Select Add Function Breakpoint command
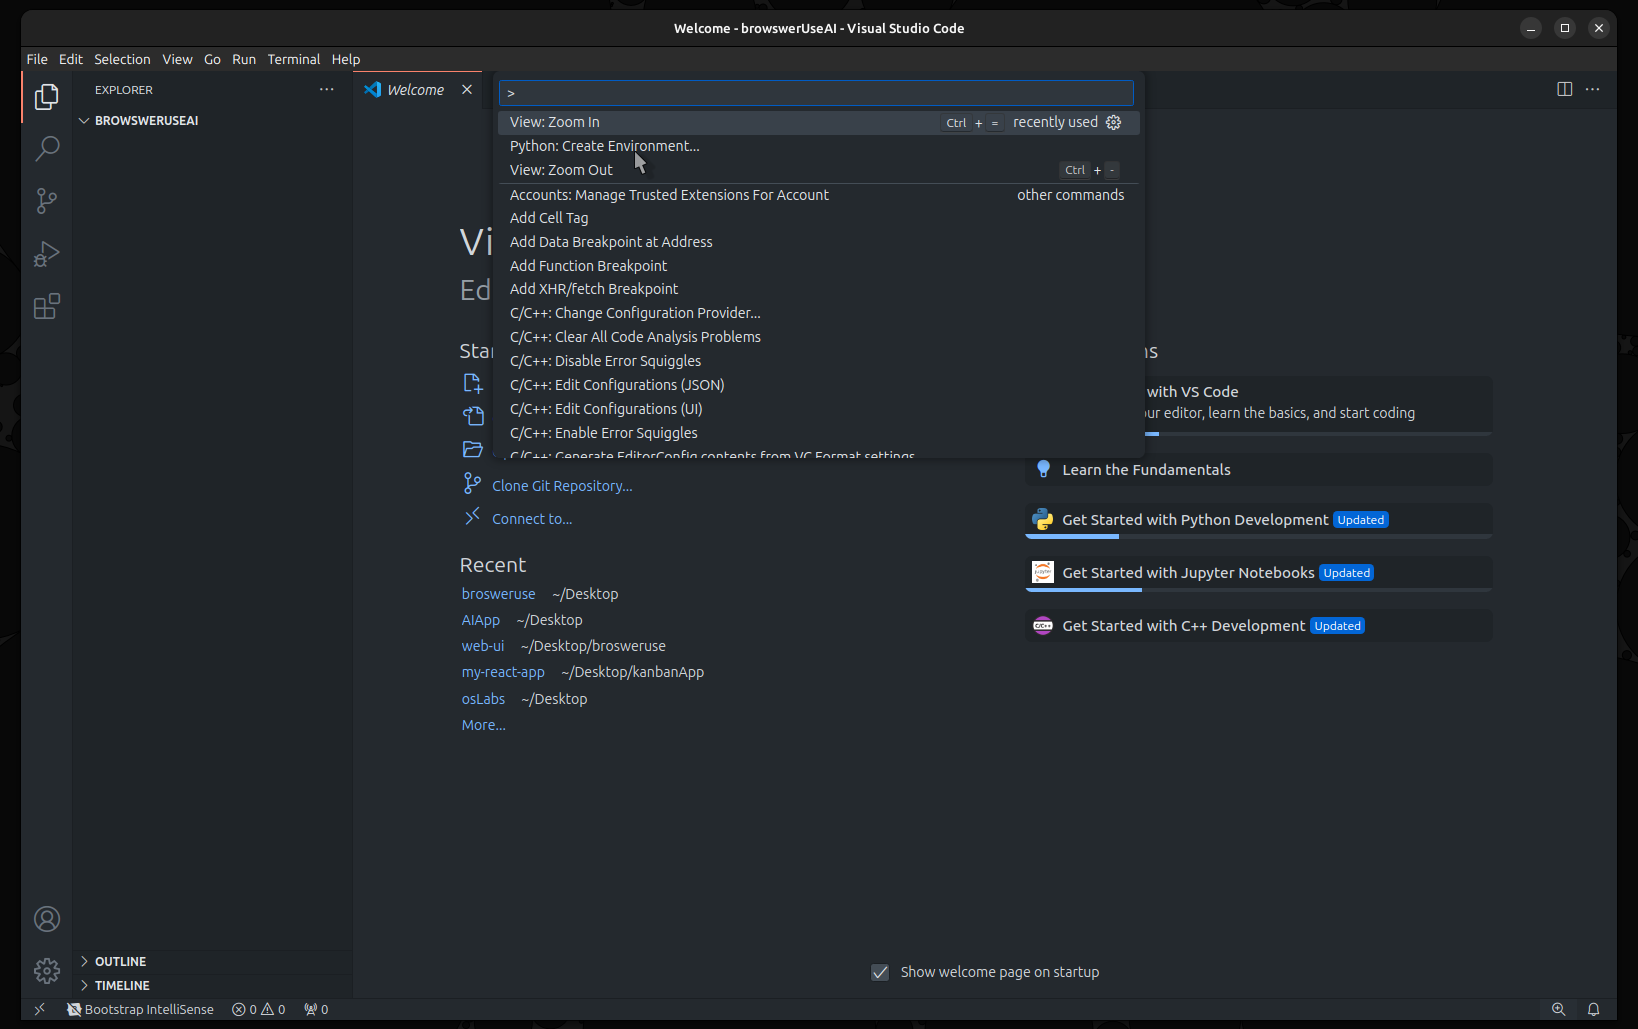Screen dimensions: 1638x1029 click(818, 266)
